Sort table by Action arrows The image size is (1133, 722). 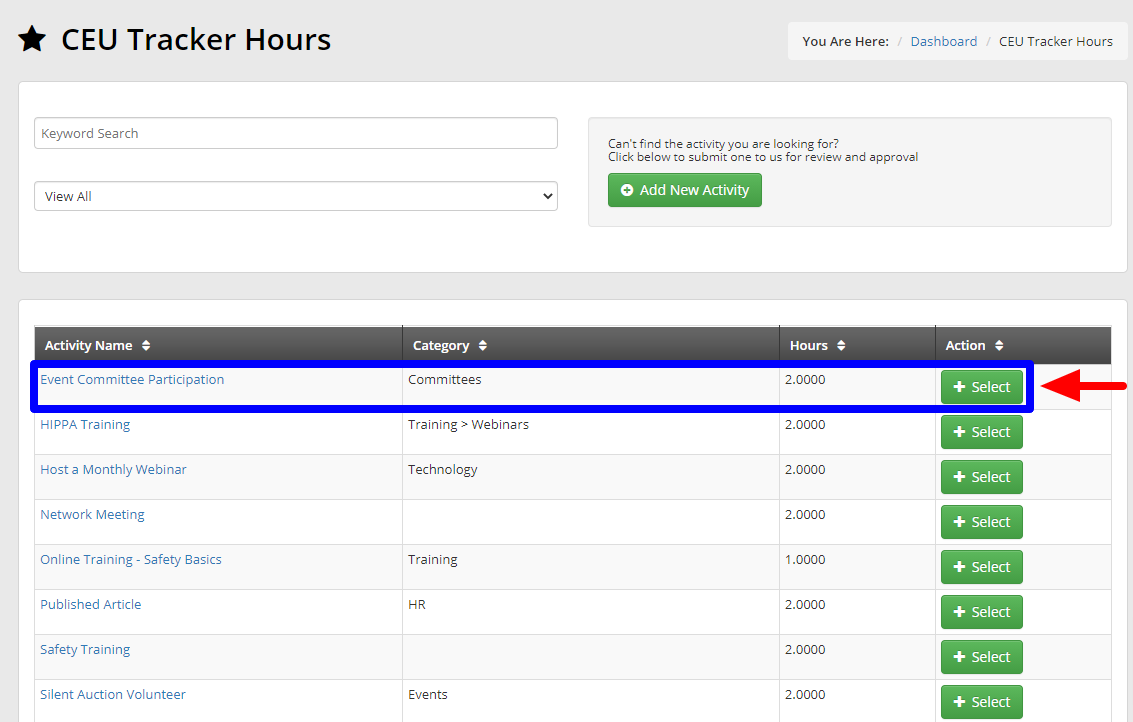(999, 345)
